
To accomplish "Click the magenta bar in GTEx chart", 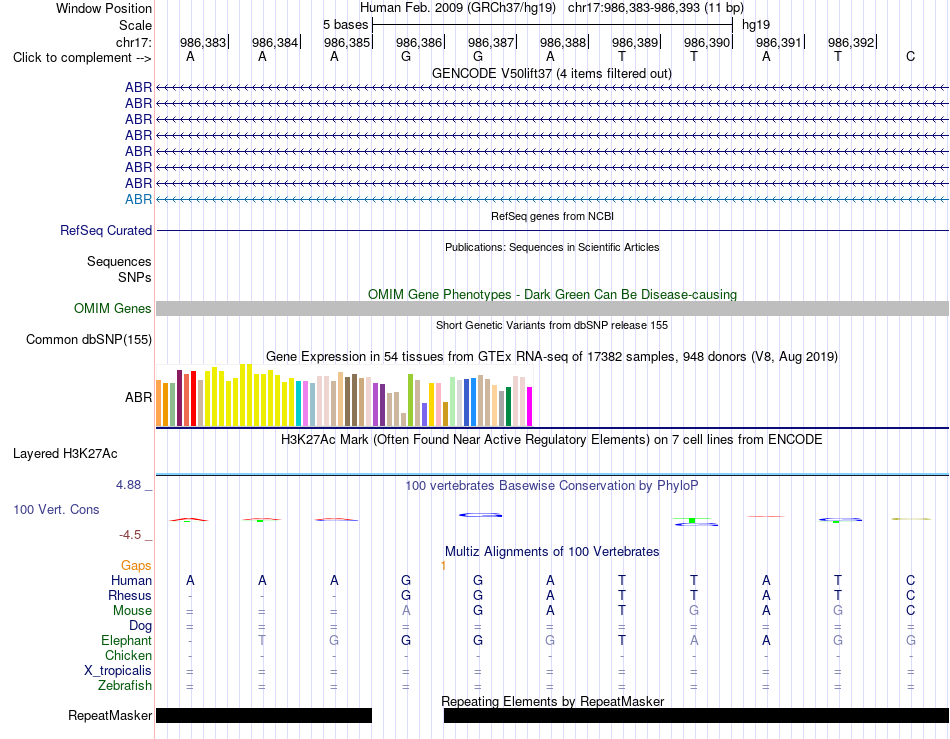I will (530, 407).
